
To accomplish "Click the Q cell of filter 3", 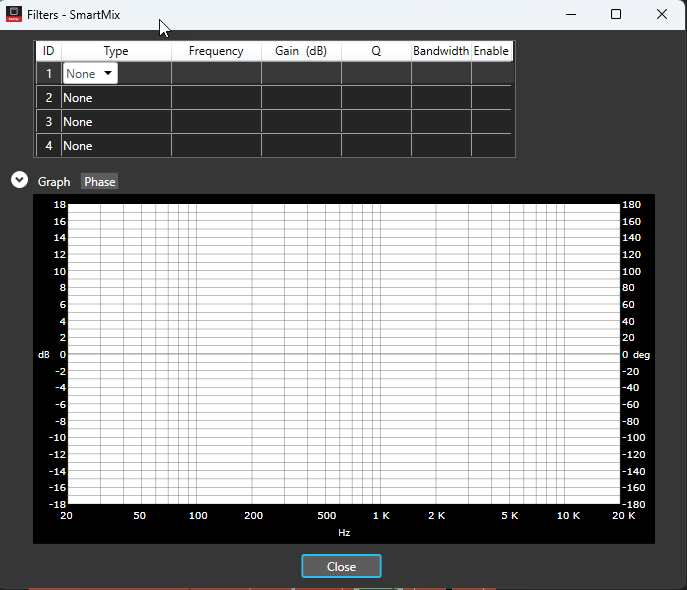I will [x=376, y=122].
